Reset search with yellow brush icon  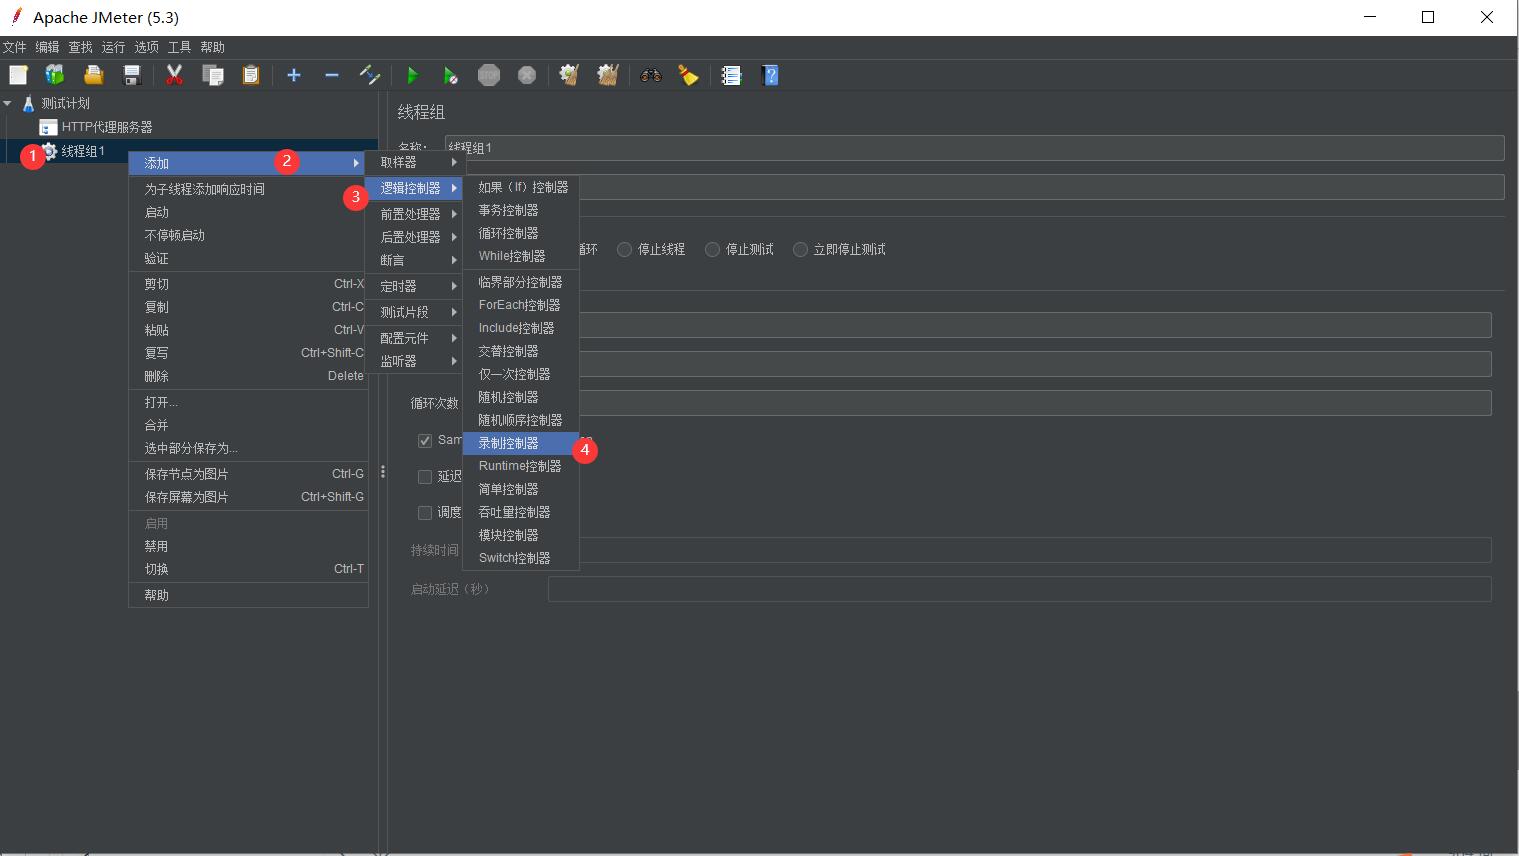pyautogui.click(x=689, y=75)
